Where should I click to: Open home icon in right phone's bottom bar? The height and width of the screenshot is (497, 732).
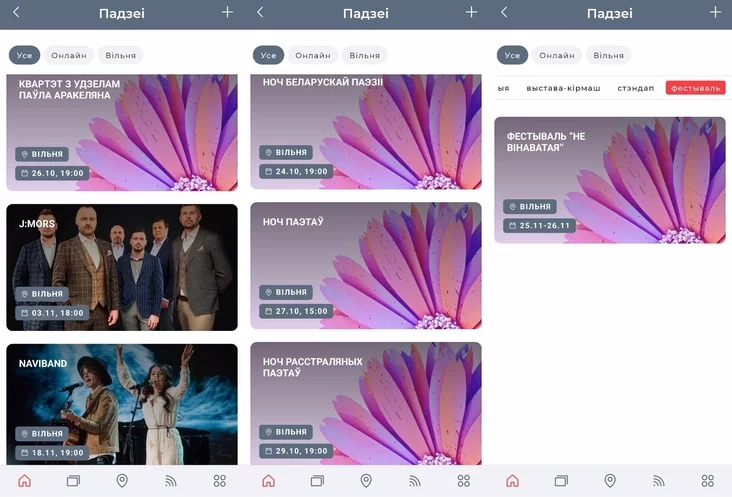coord(513,481)
